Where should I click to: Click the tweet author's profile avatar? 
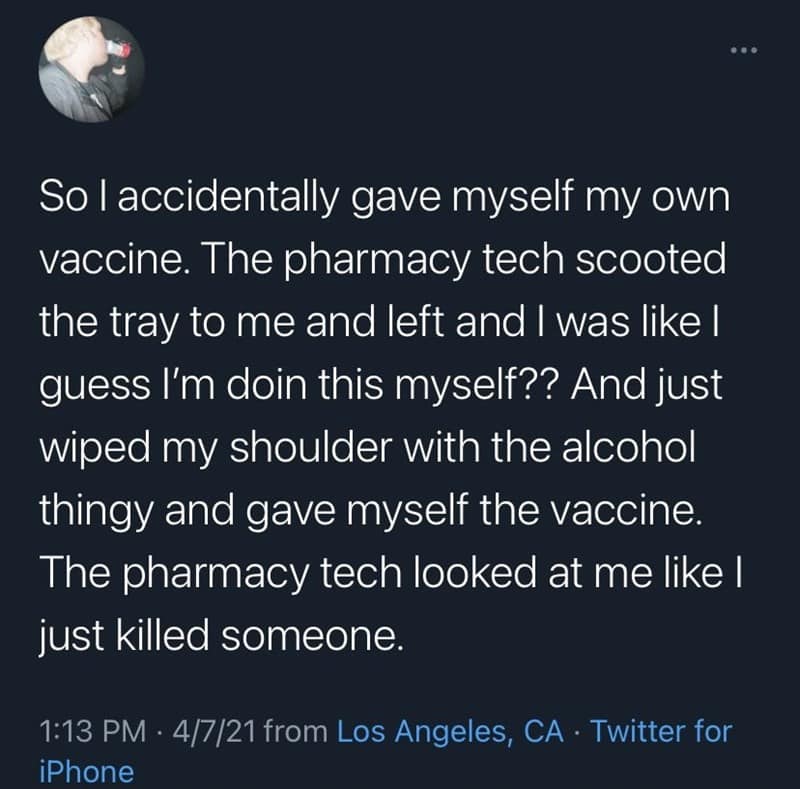[x=91, y=70]
